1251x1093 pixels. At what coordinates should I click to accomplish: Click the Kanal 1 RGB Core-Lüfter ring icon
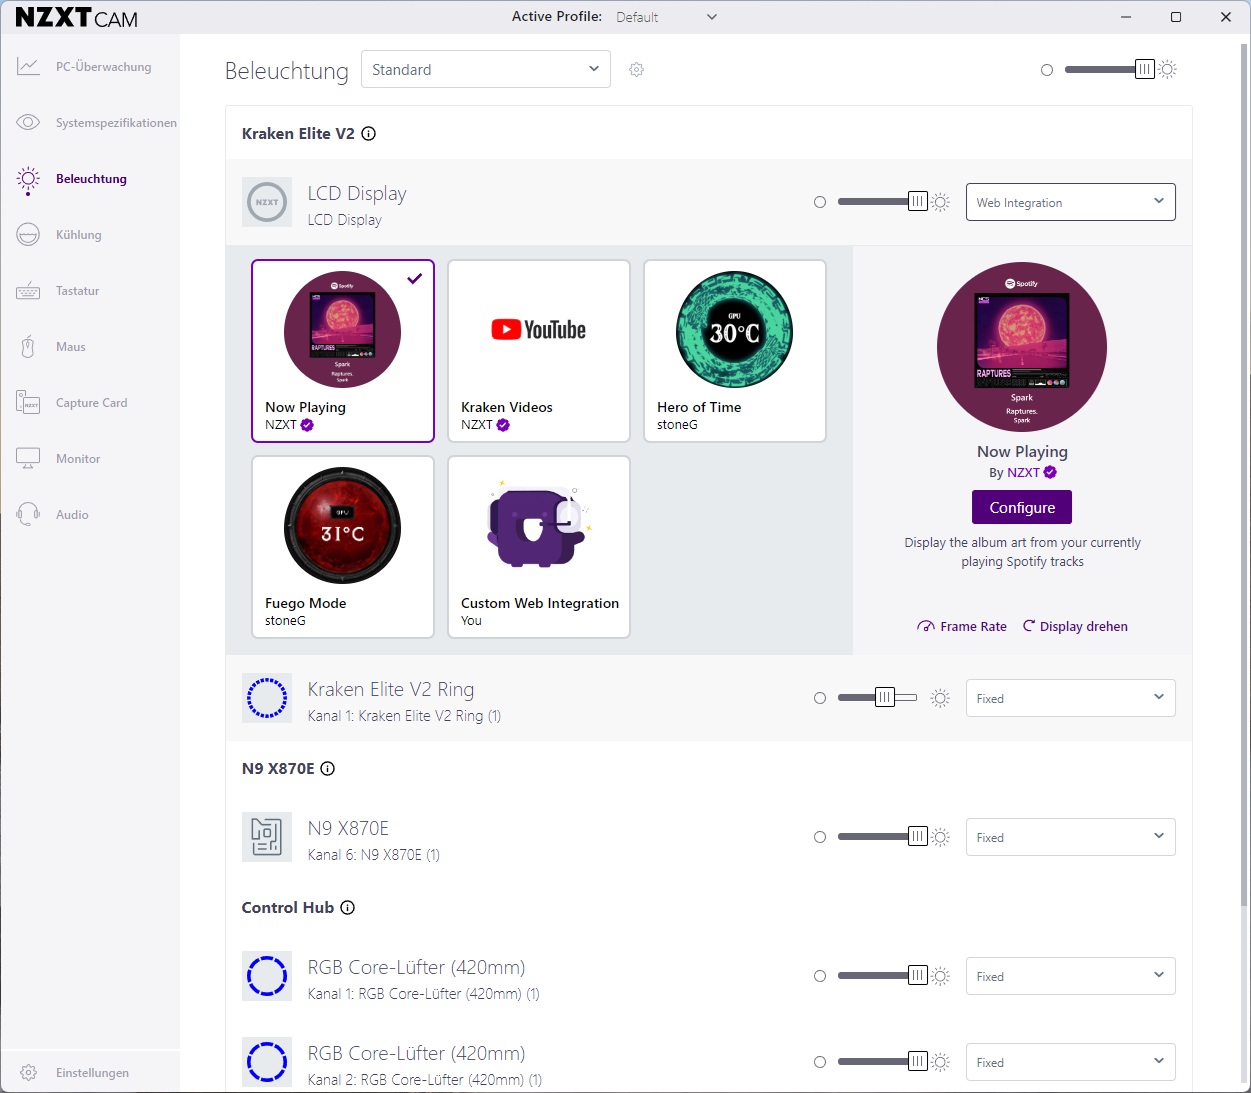(267, 976)
